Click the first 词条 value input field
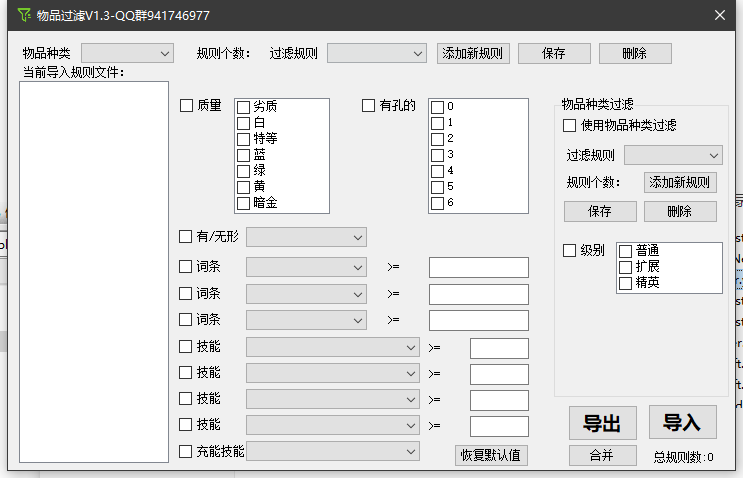The width and height of the screenshot is (743, 478). pyautogui.click(x=478, y=267)
